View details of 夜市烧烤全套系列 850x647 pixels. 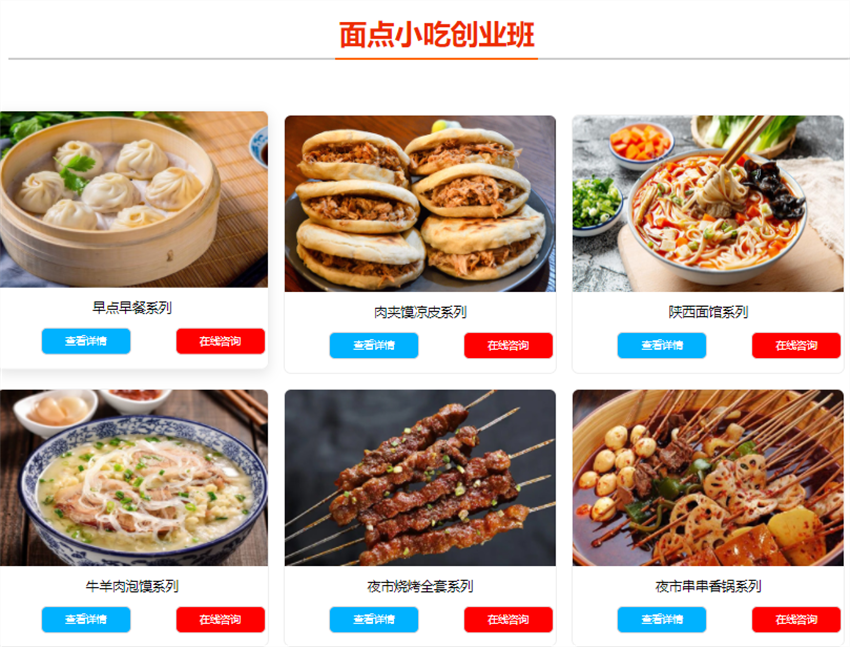click(x=374, y=619)
